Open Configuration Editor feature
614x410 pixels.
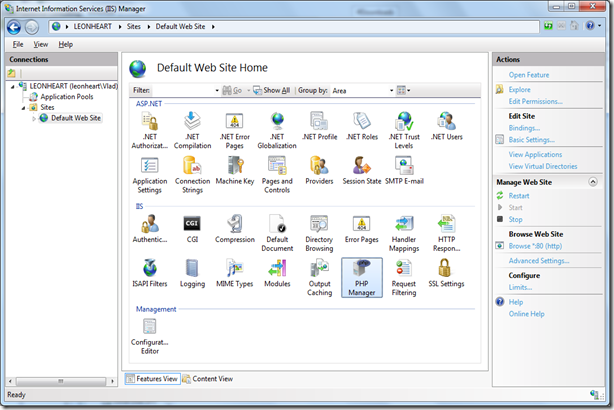tap(150, 336)
